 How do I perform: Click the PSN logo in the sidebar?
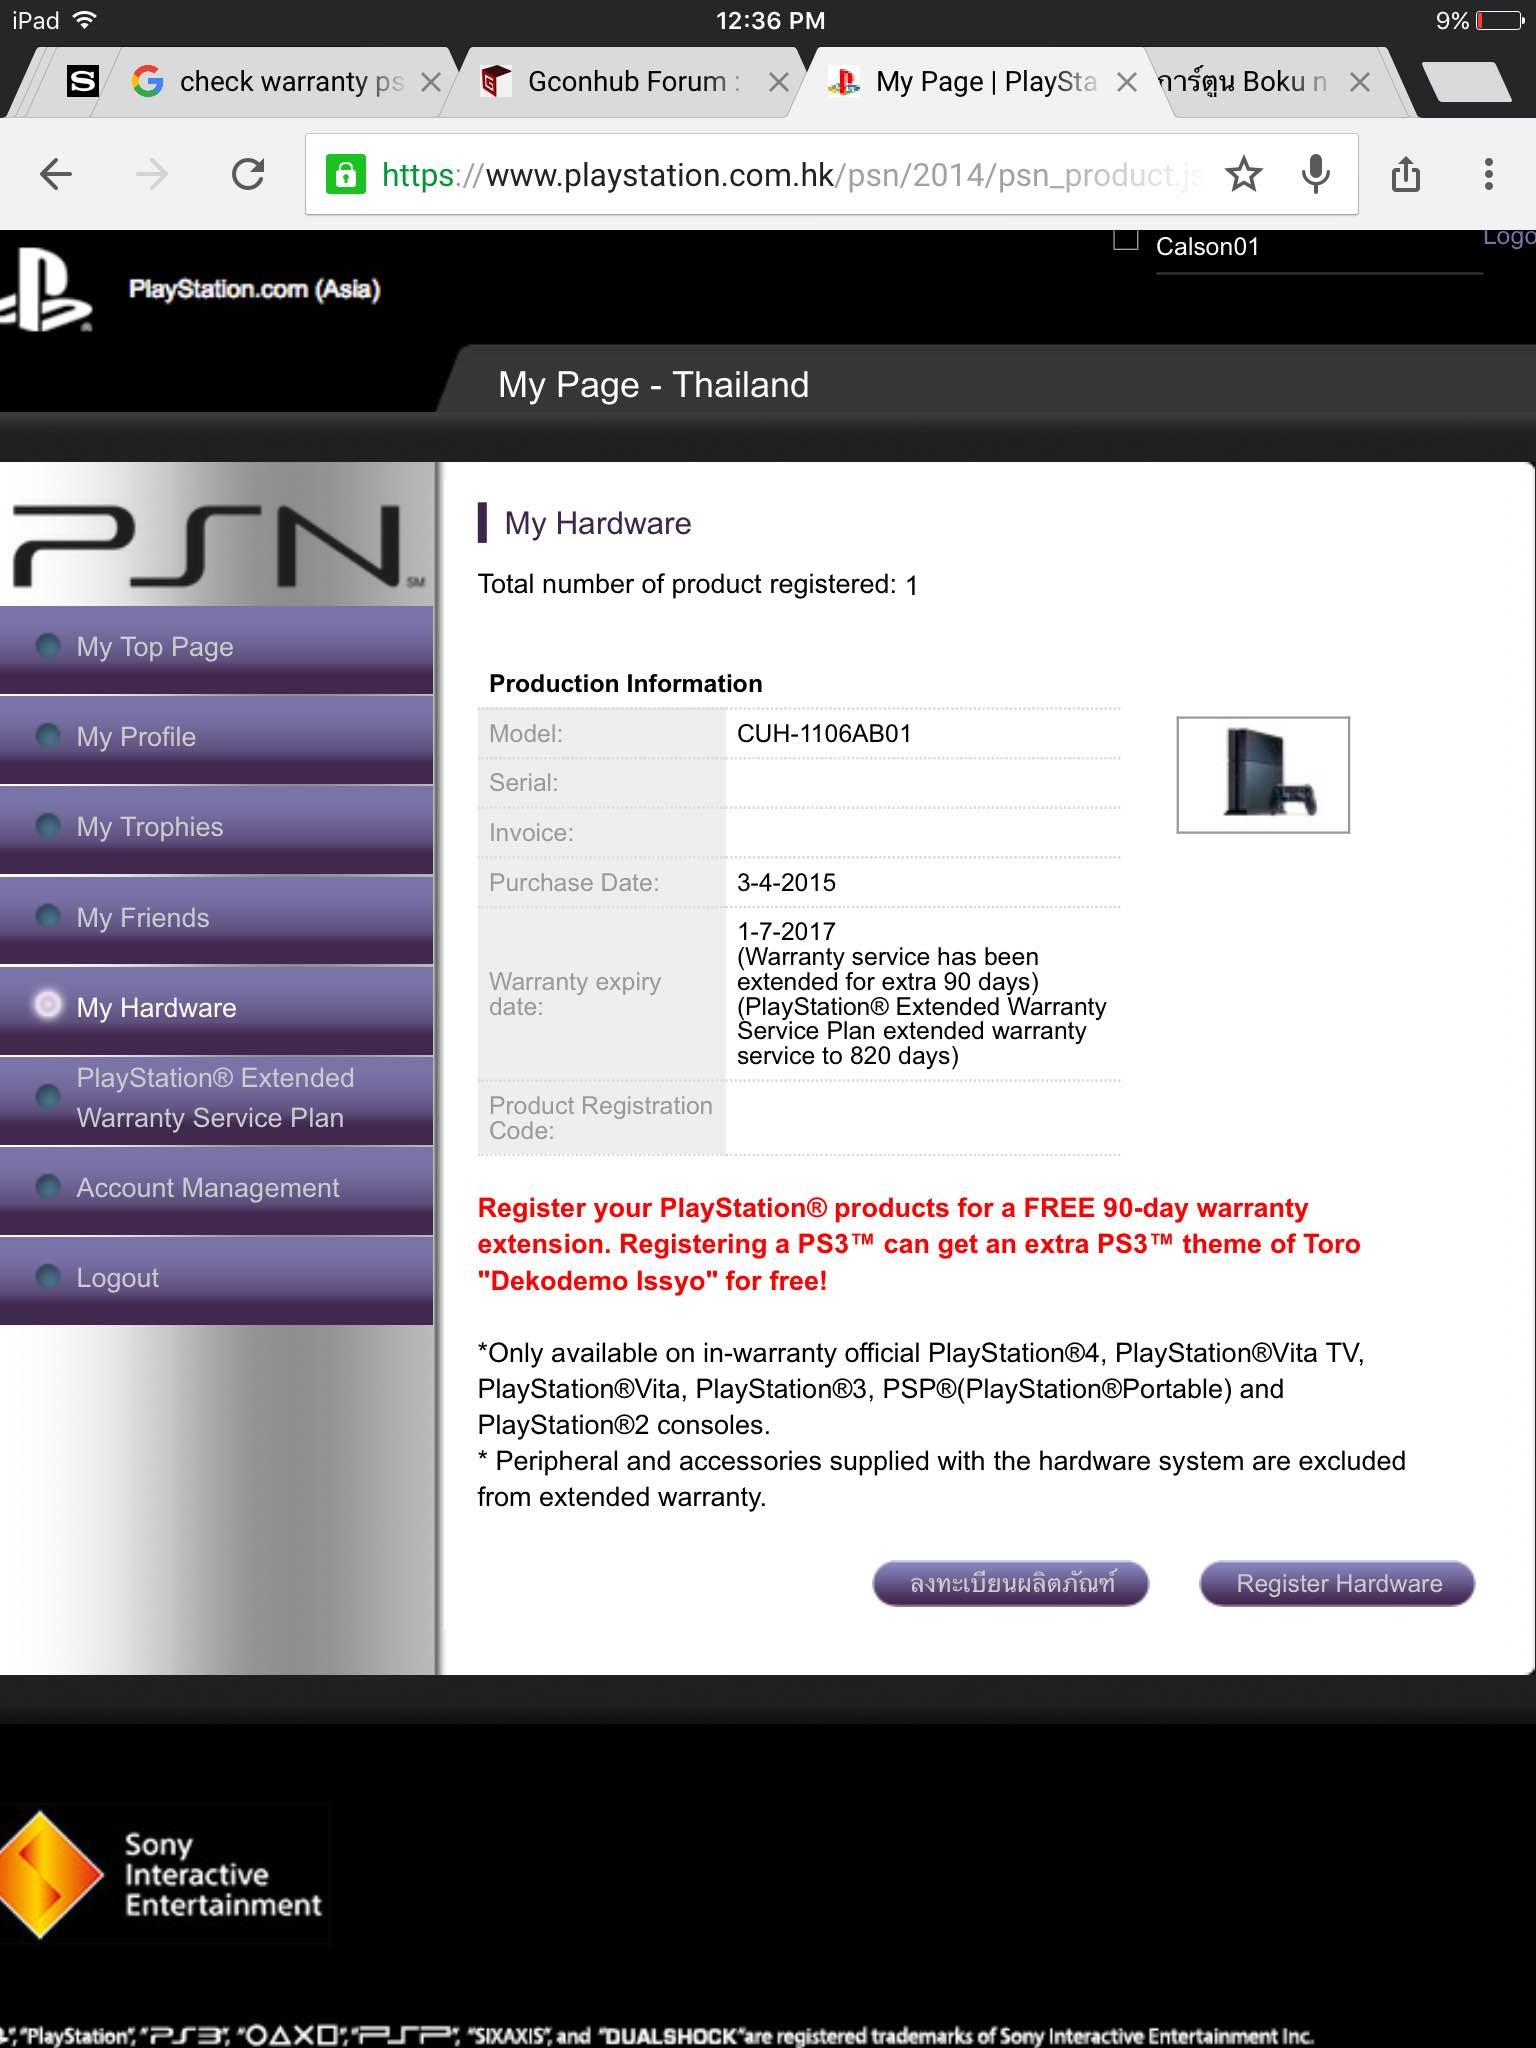point(216,545)
